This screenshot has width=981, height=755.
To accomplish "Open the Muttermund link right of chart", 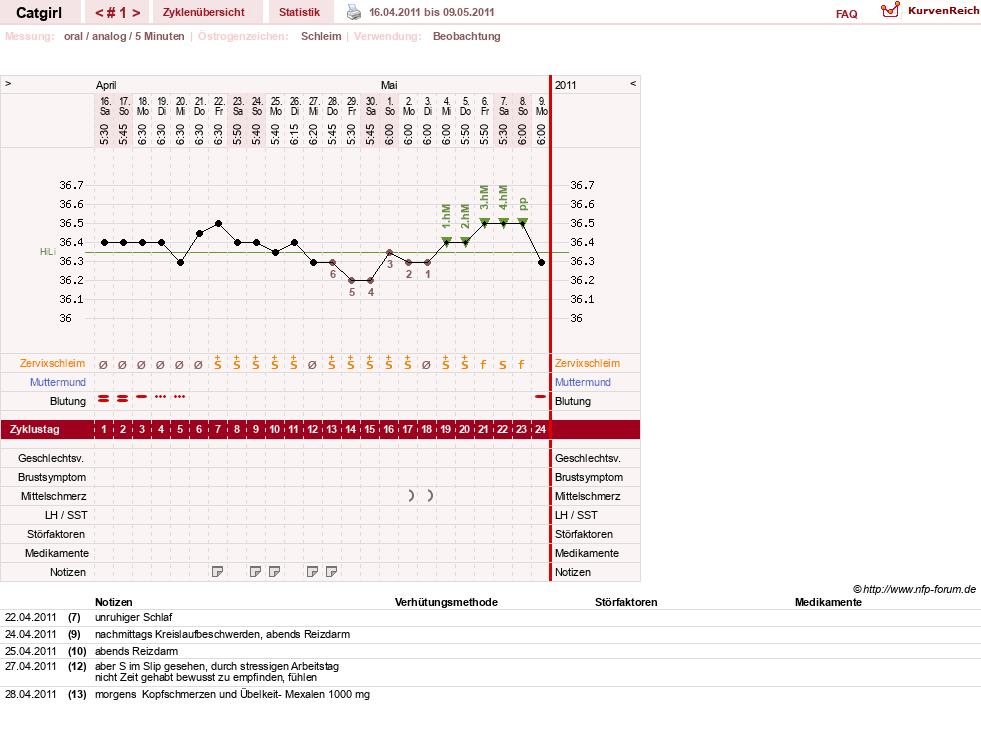I will tap(582, 382).
